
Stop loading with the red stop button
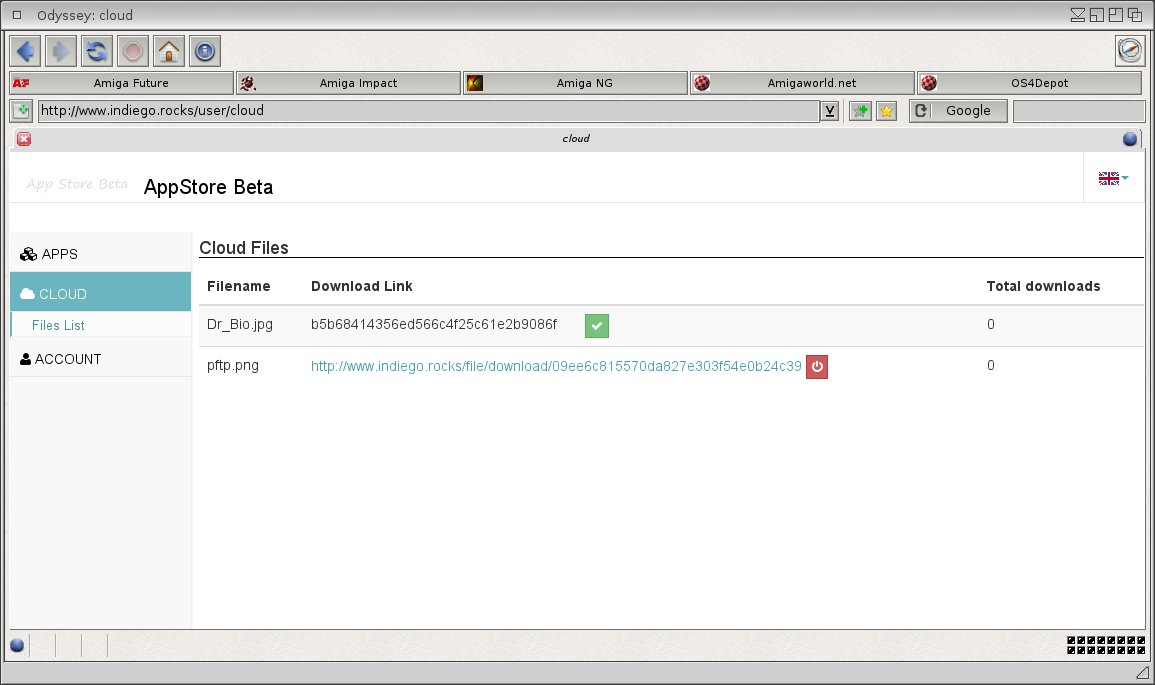point(133,52)
